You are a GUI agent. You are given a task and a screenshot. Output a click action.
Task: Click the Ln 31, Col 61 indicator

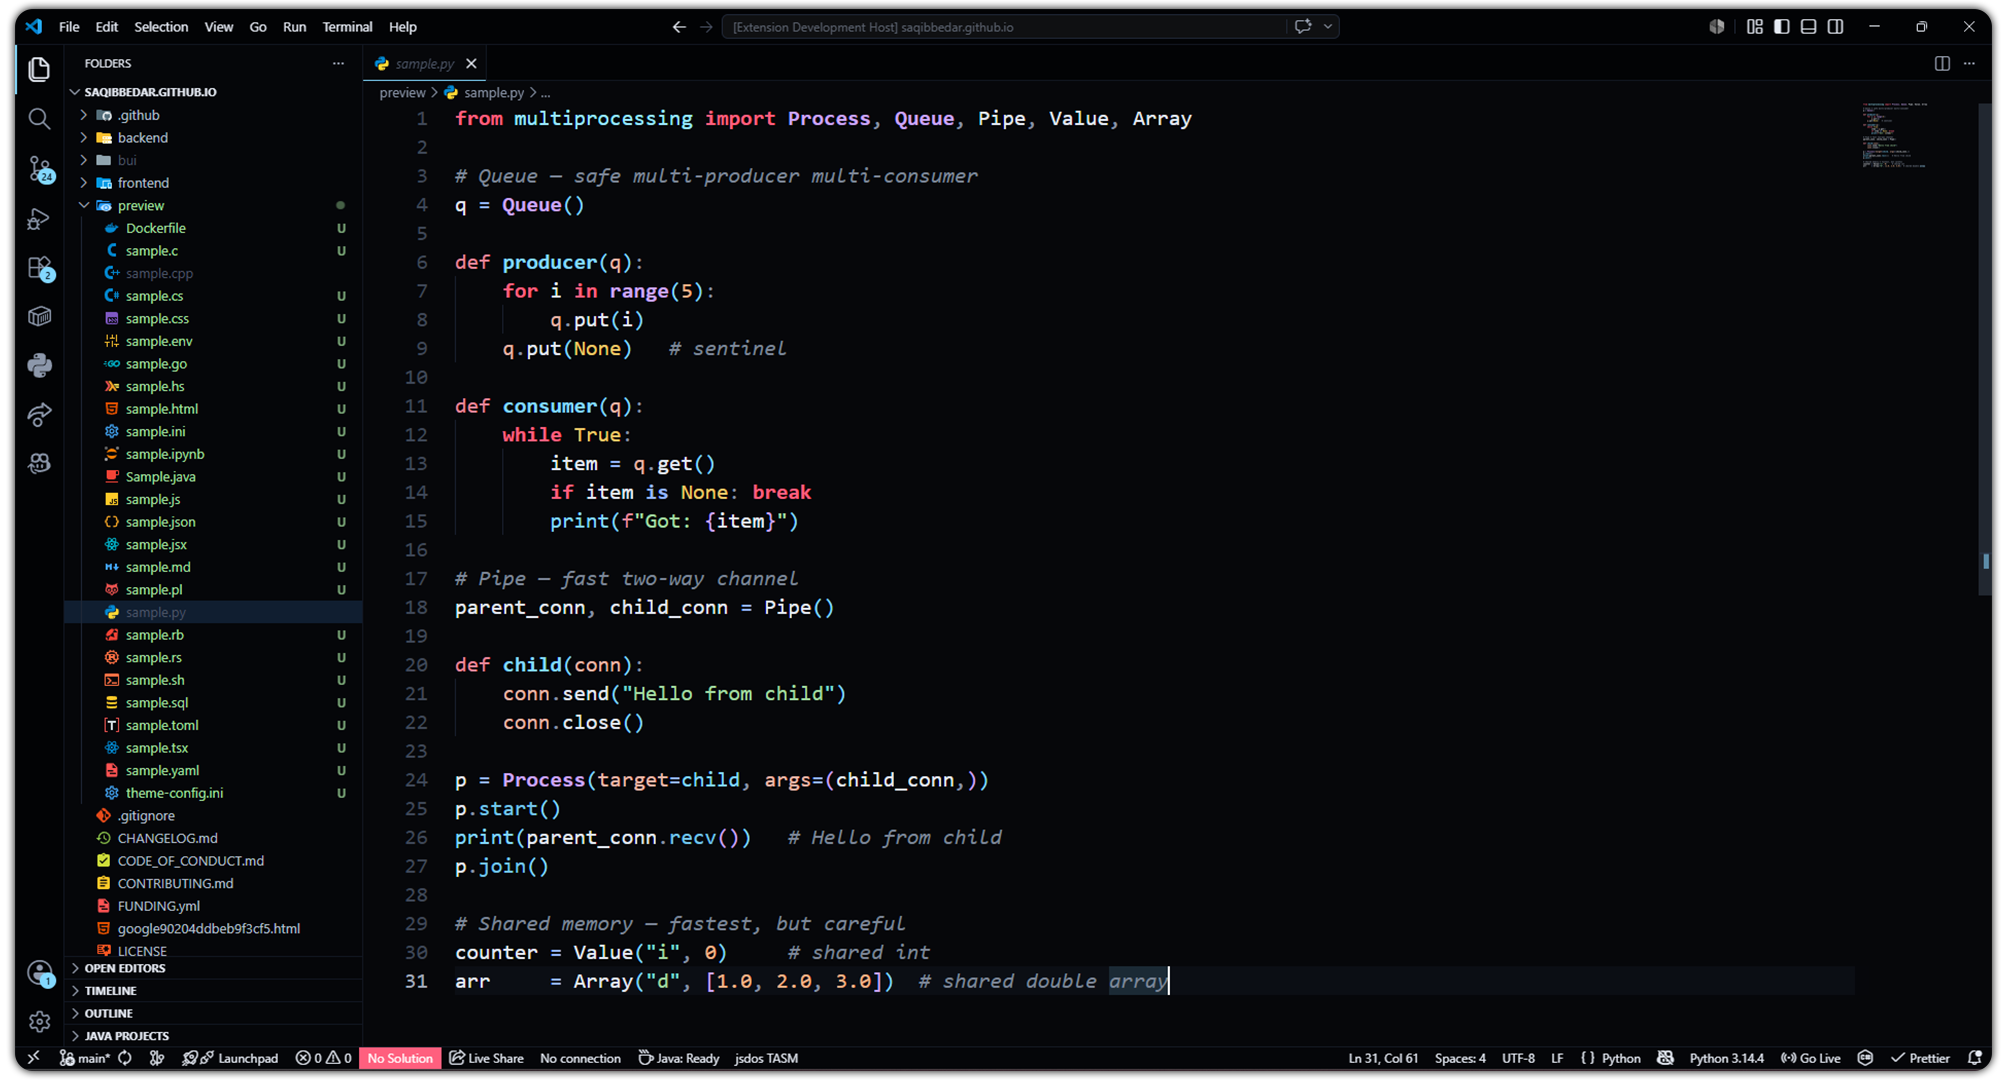pos(1383,1058)
